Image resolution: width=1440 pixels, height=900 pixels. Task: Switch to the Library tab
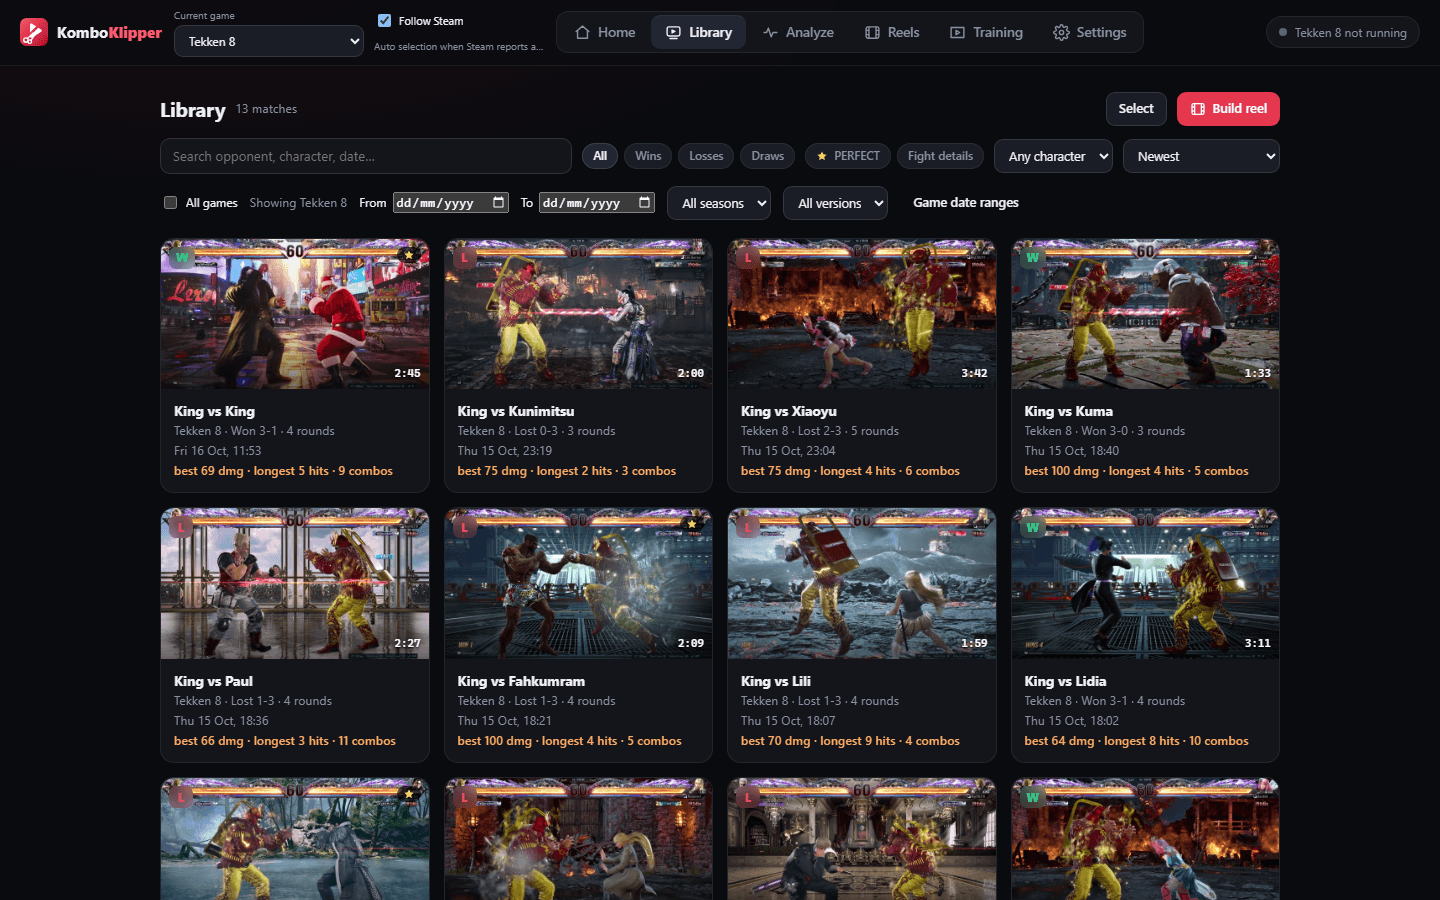(x=699, y=32)
